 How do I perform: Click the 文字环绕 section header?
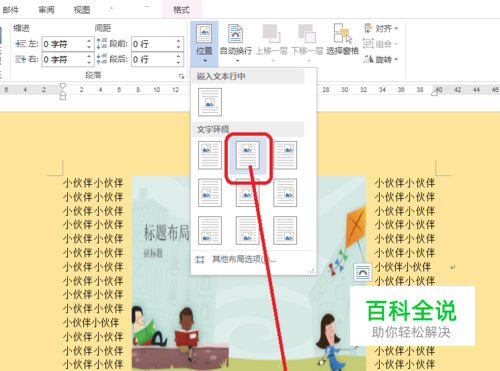click(248, 129)
